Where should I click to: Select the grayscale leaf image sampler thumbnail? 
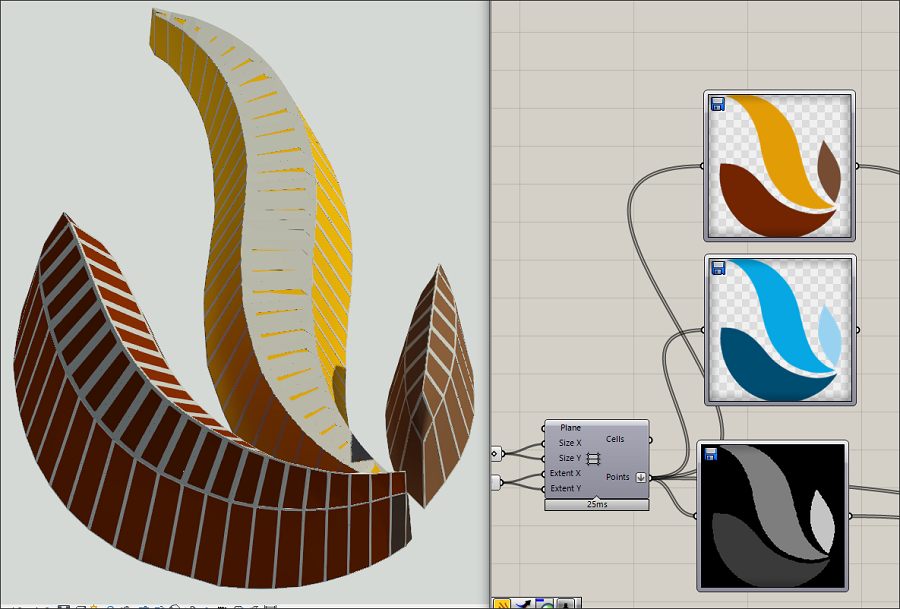(x=773, y=516)
